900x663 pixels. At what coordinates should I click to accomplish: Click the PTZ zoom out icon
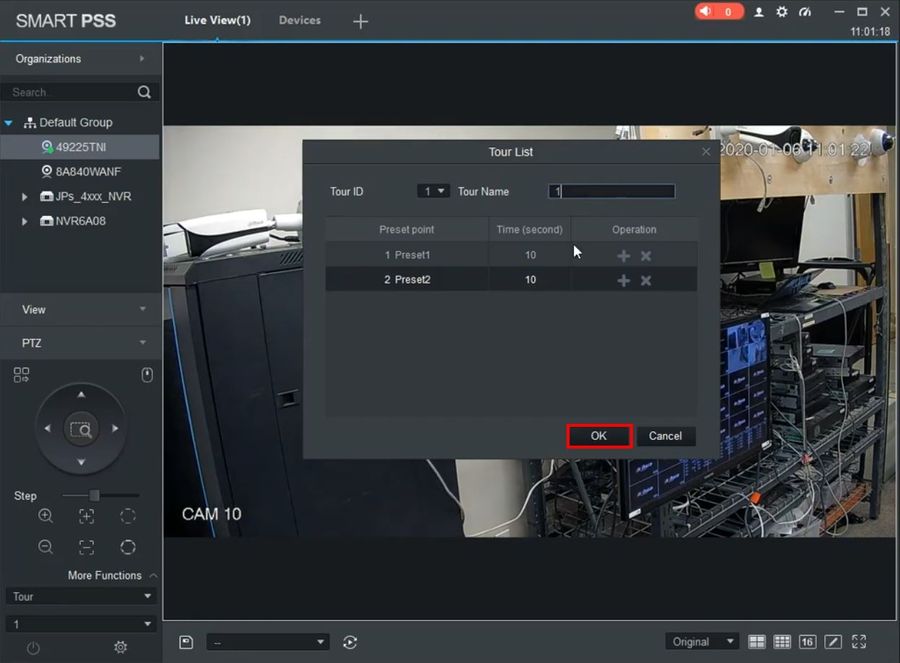click(46, 547)
